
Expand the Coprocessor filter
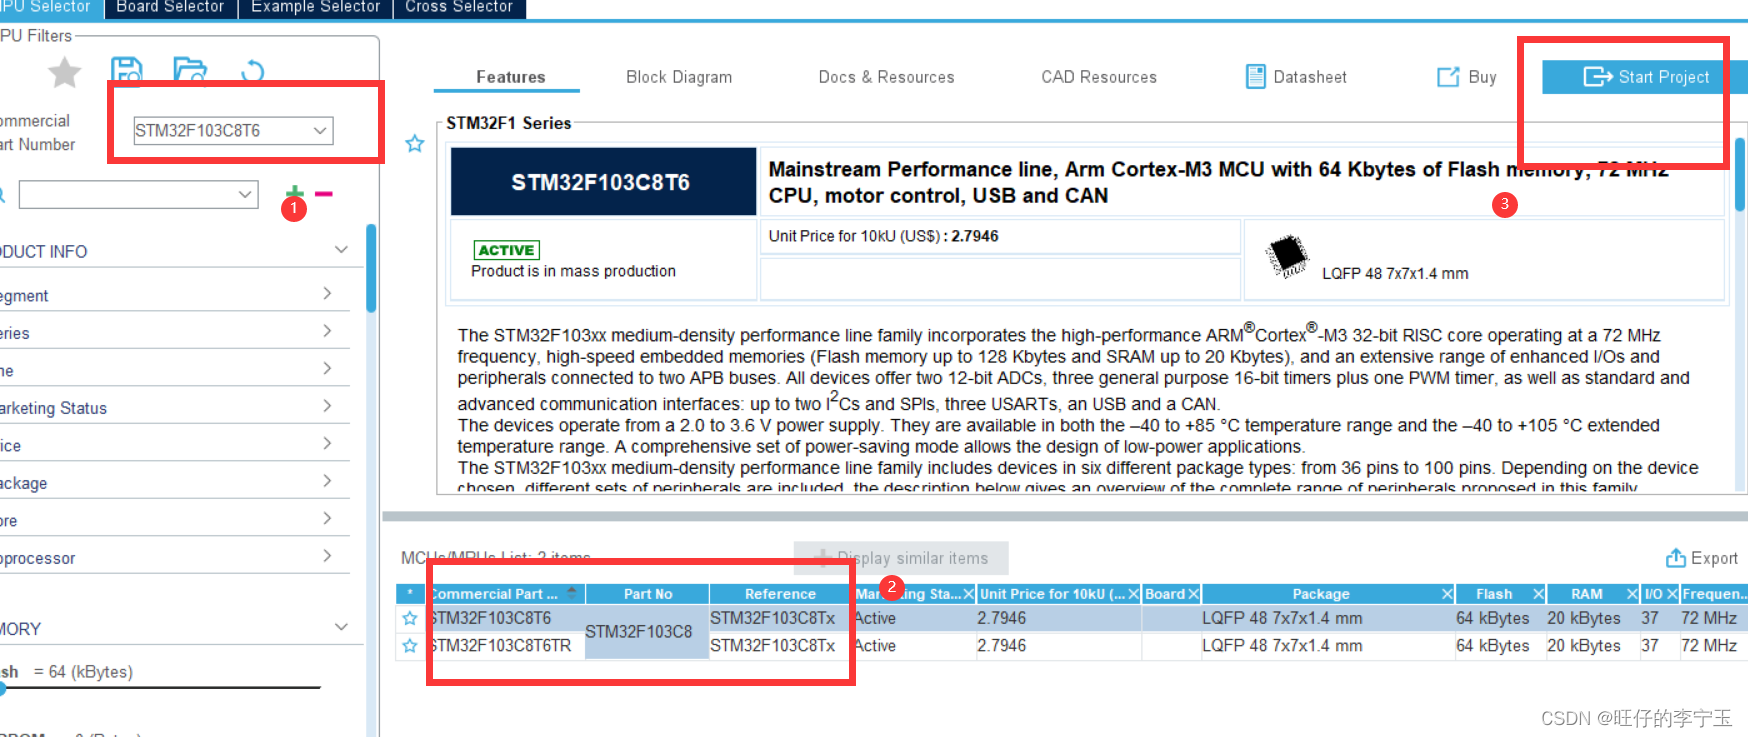point(327,556)
